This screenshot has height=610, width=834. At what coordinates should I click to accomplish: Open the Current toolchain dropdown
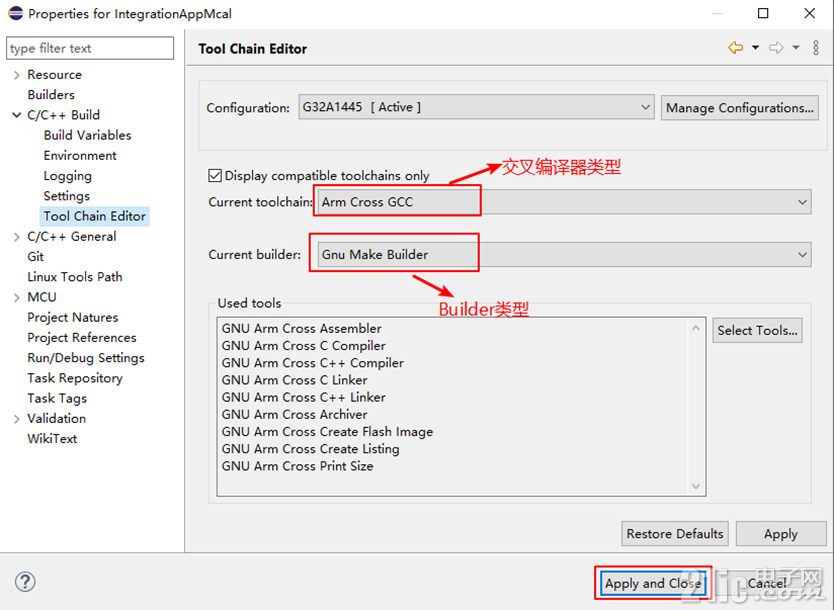coord(564,202)
